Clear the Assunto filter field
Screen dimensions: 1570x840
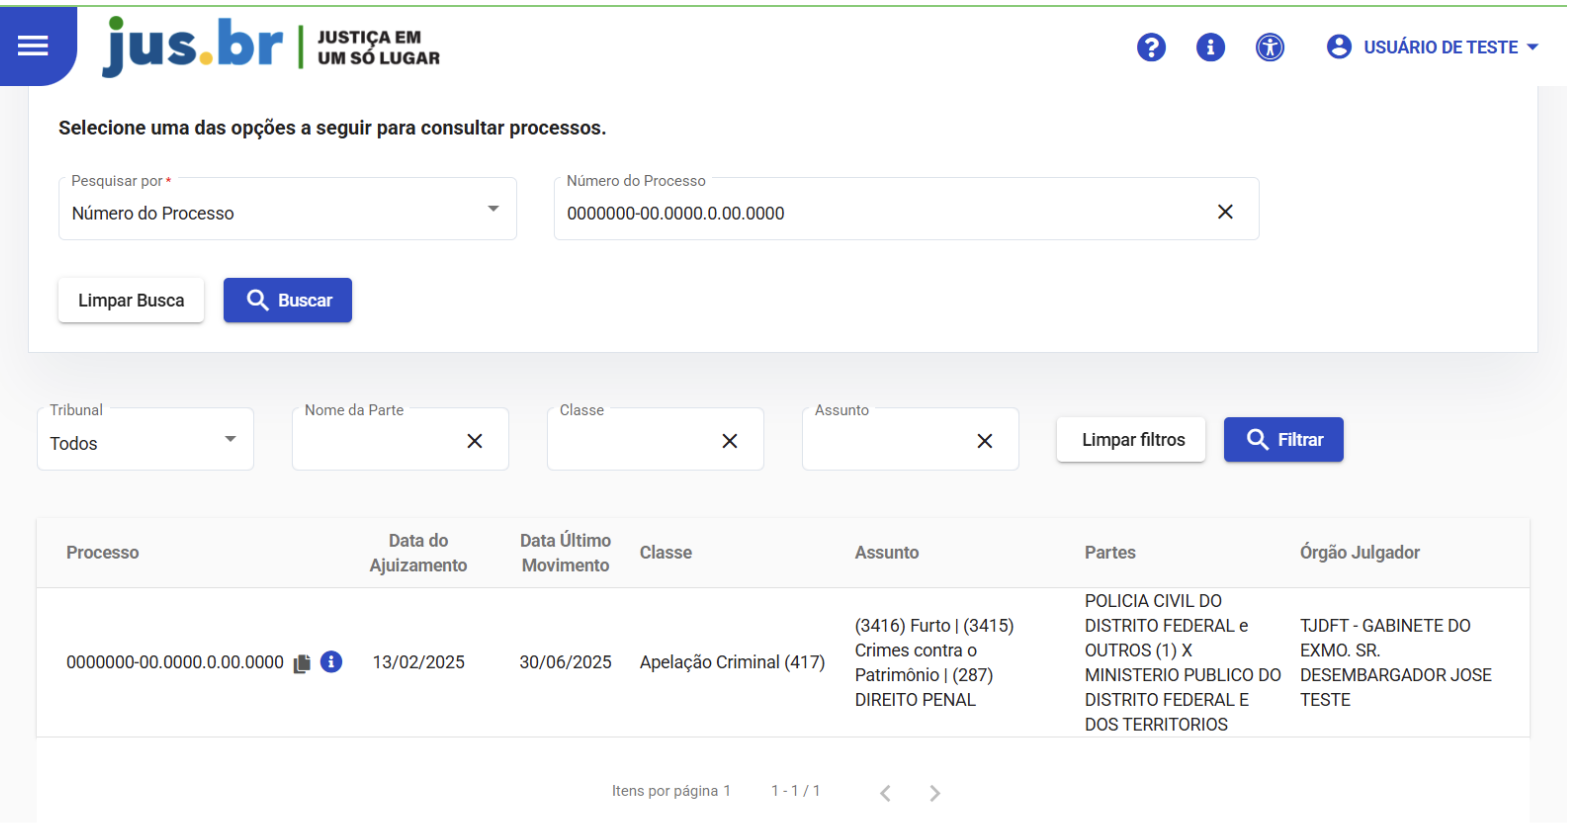985,441
